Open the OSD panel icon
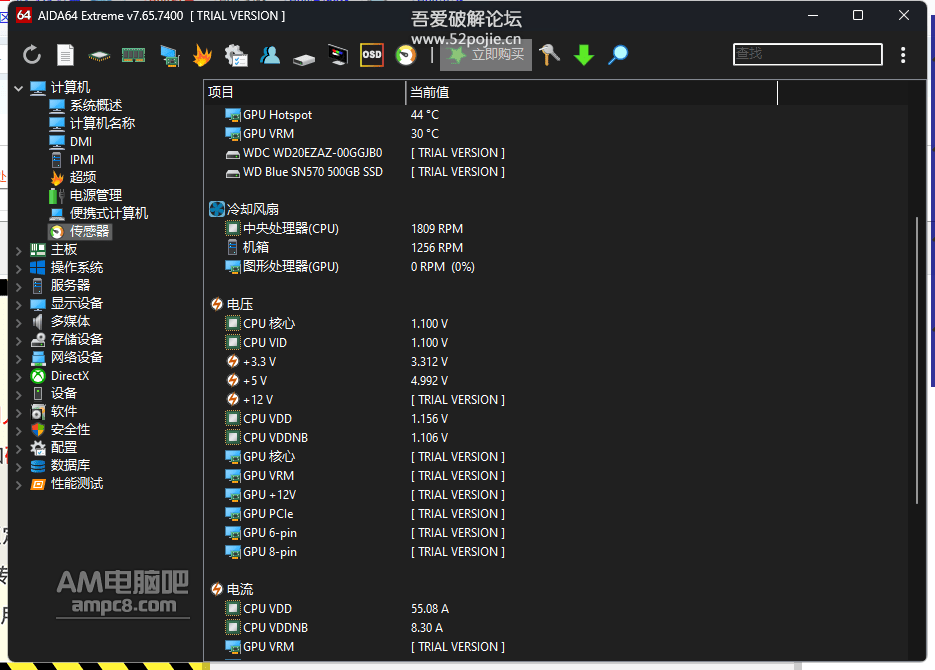 [371, 55]
